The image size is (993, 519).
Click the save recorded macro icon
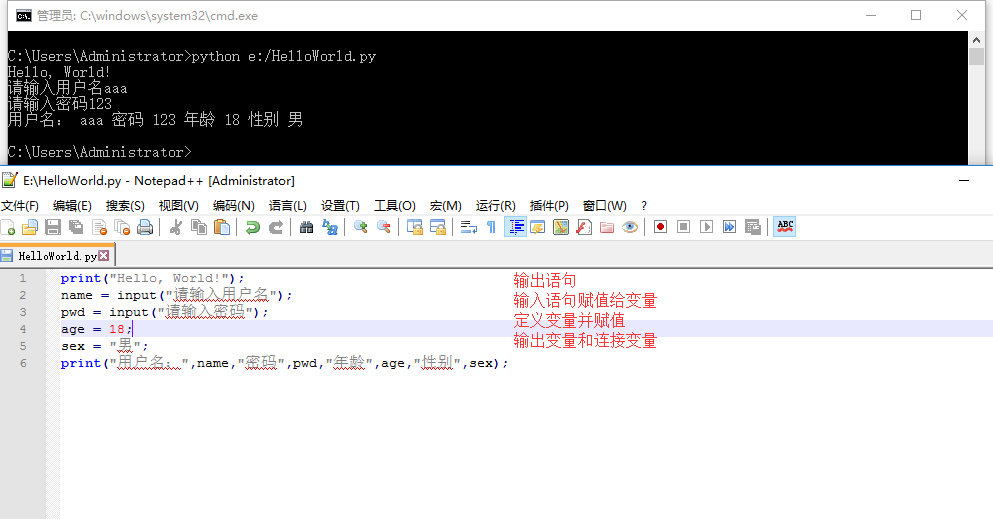coord(753,227)
